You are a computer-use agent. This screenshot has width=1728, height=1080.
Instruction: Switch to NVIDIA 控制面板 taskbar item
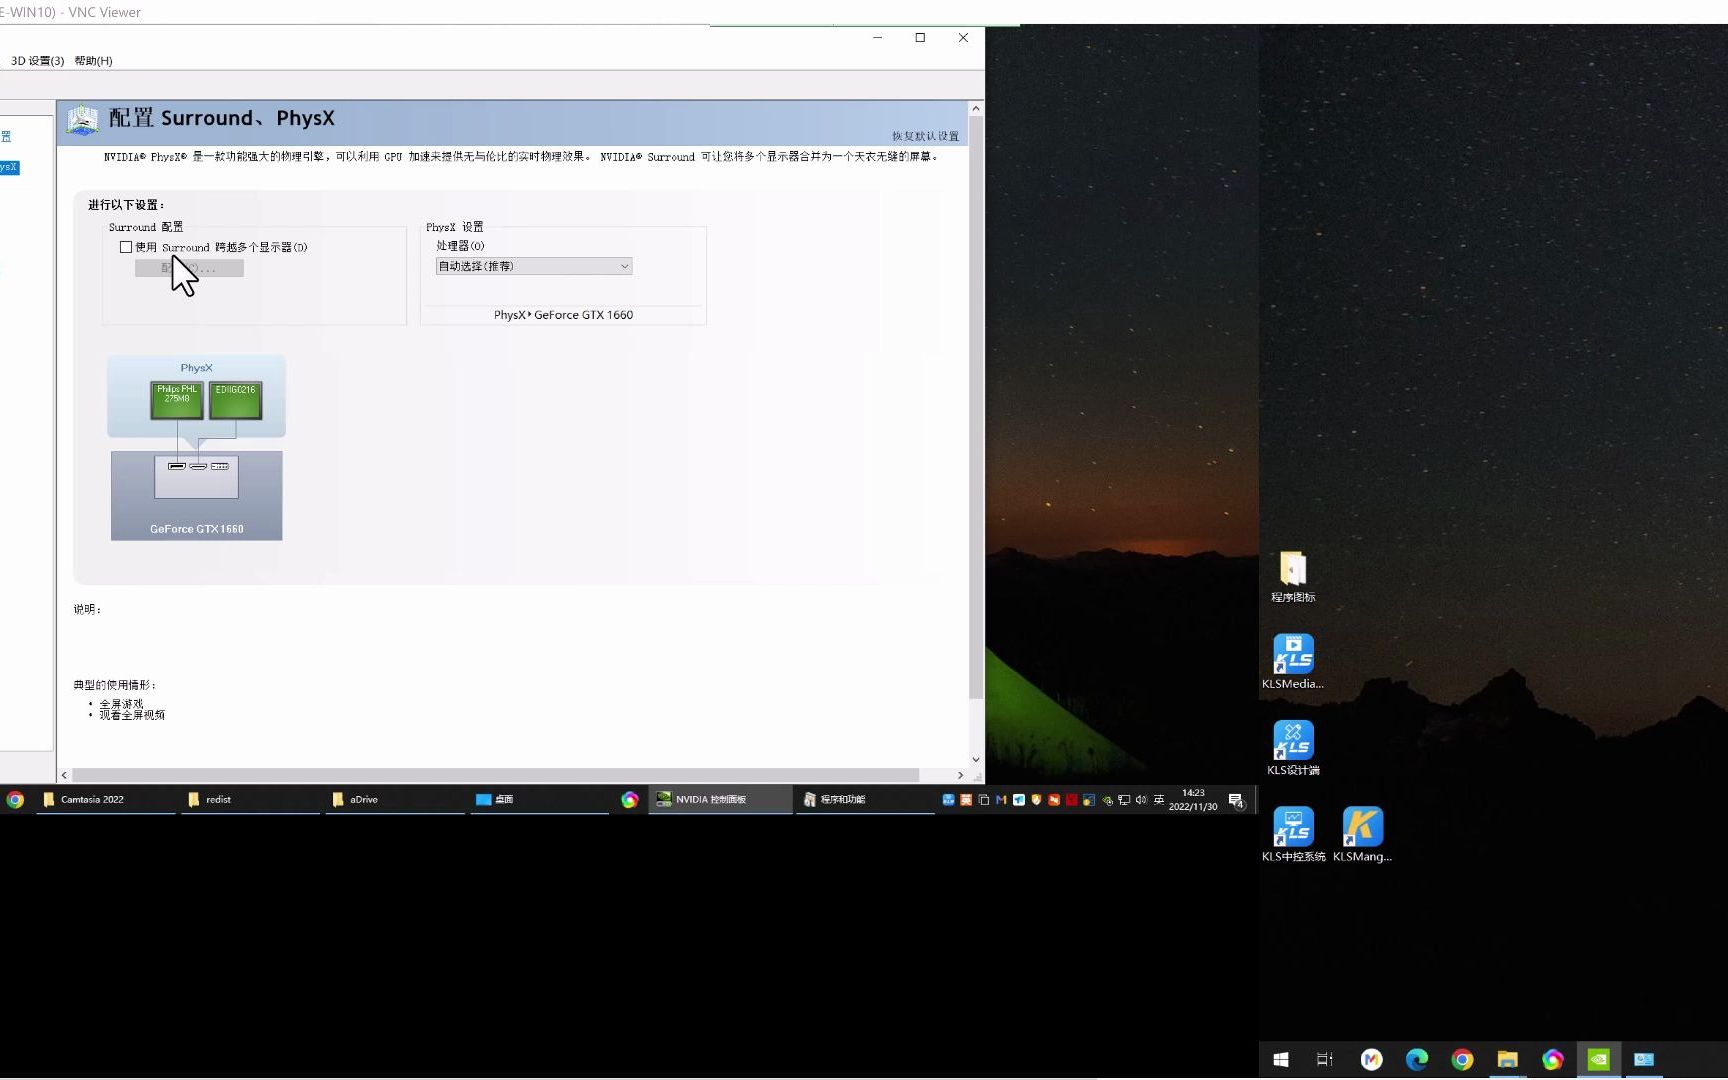pos(720,800)
